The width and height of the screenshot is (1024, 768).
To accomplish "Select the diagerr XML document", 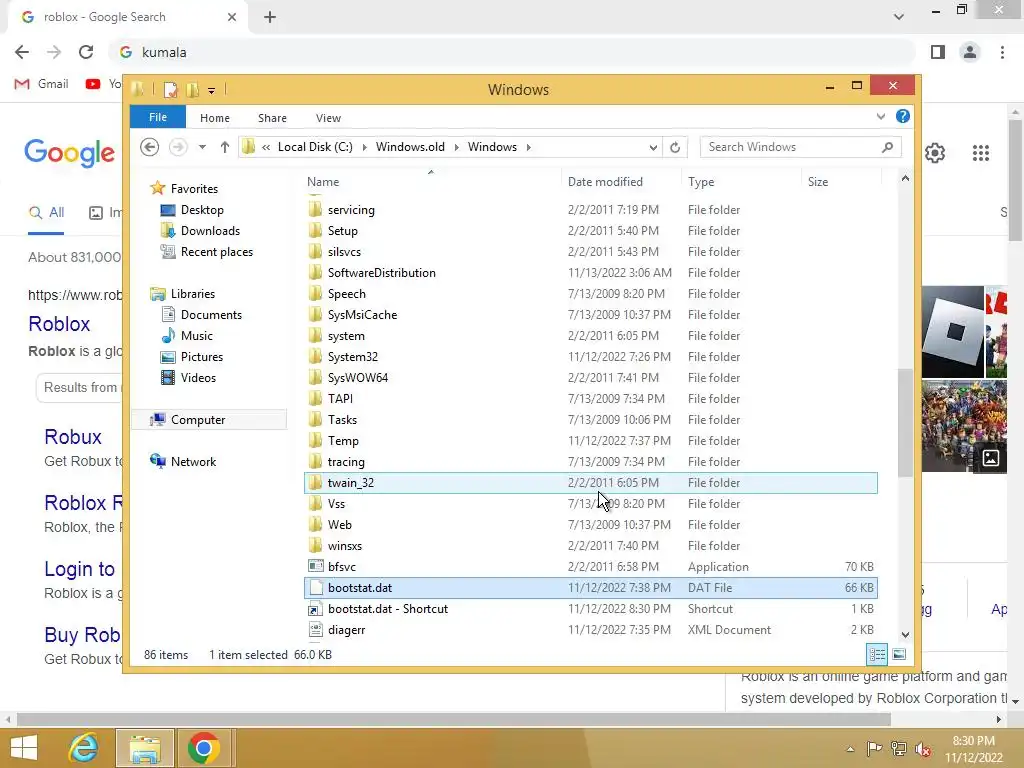I will pos(590,630).
